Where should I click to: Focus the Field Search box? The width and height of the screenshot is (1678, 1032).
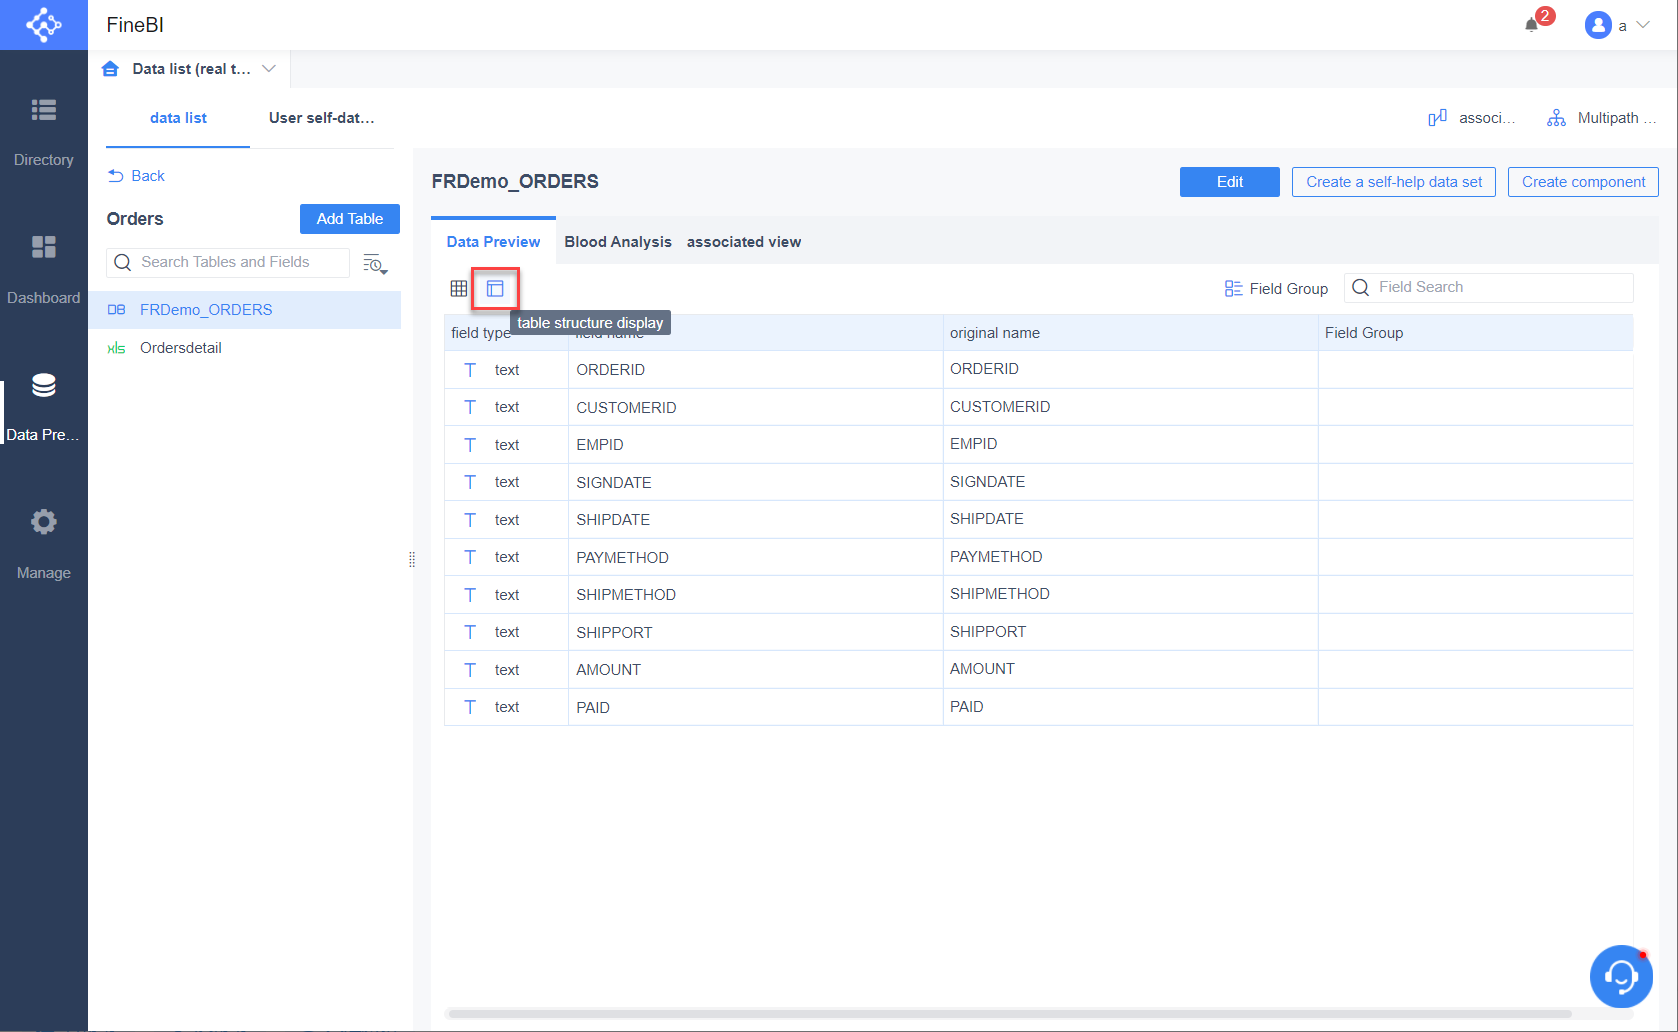click(1489, 288)
